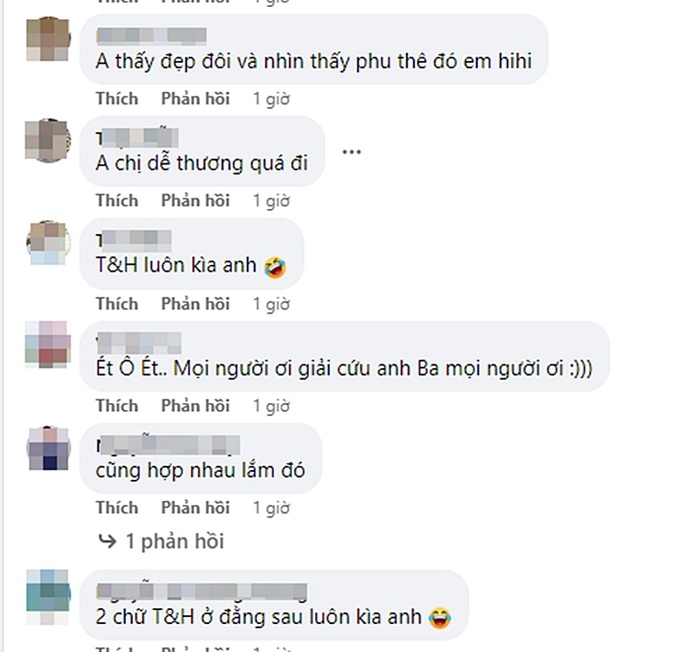Open commenter name above 'cũng hợp nhau lắm đó'
The width and height of the screenshot is (700, 652).
[x=168, y=445]
